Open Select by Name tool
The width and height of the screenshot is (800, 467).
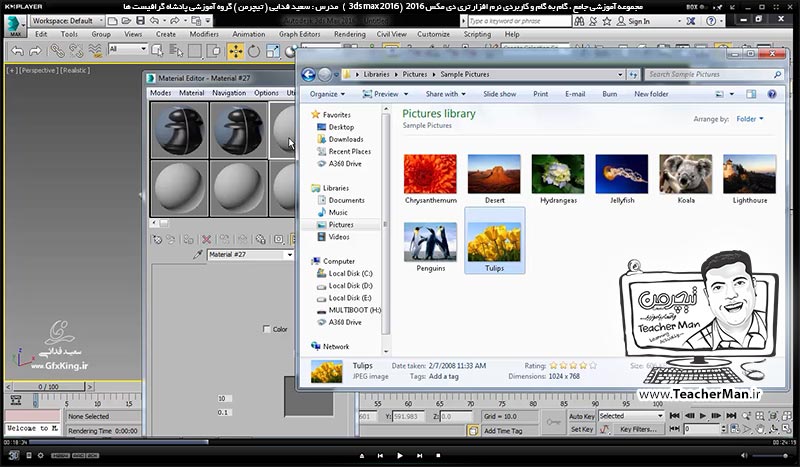point(176,51)
